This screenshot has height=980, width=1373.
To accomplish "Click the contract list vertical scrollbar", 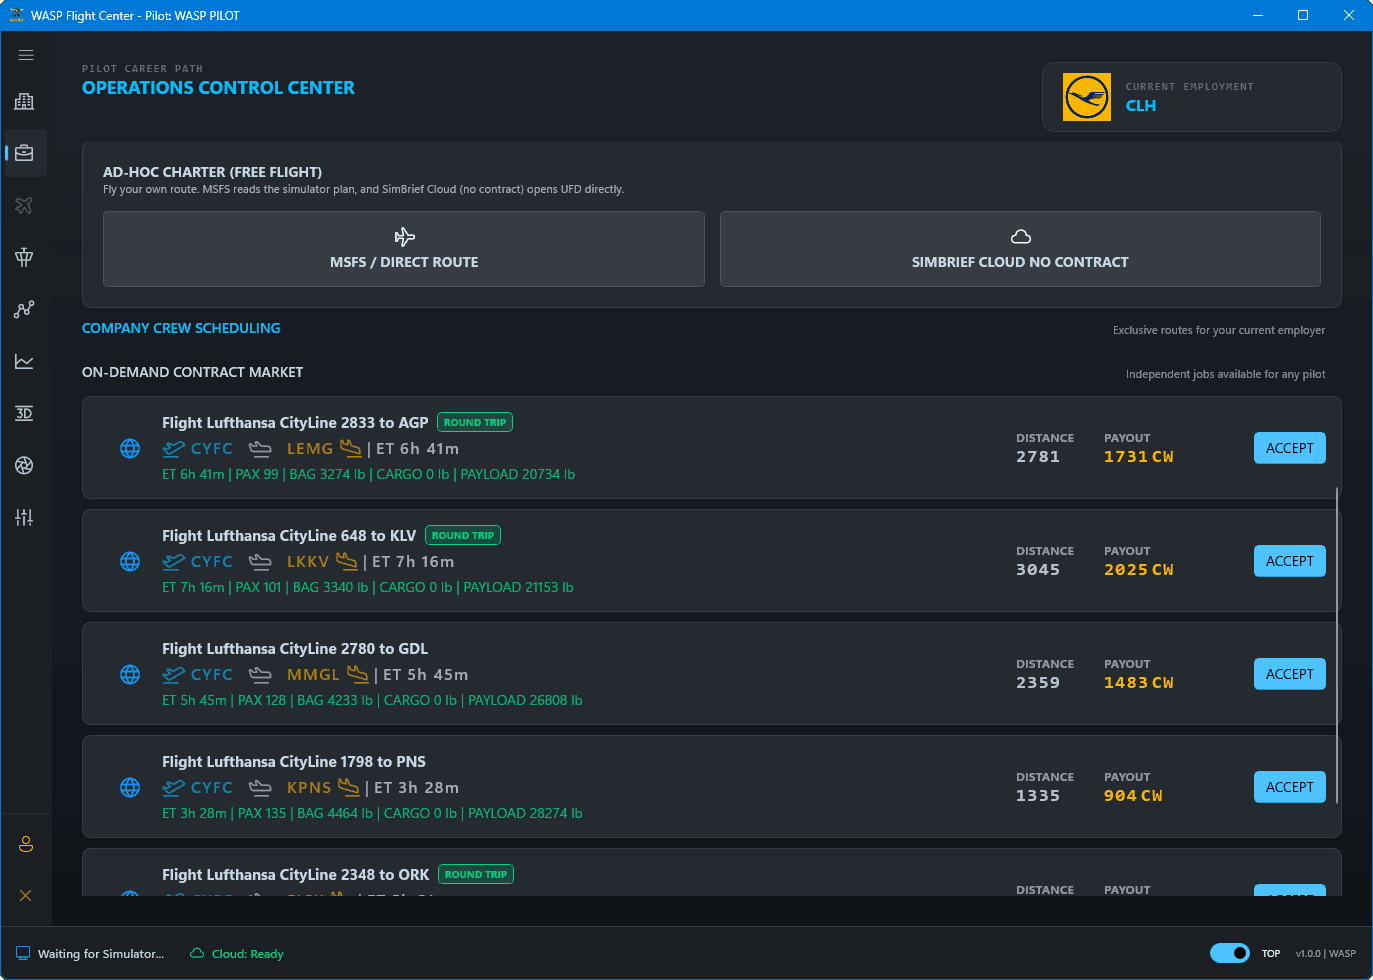I will pos(1337,646).
